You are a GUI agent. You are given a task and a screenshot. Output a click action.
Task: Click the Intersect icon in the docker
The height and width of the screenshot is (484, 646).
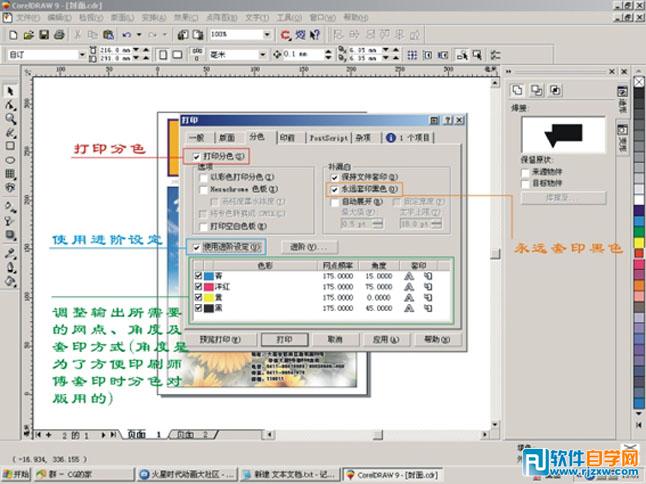tap(555, 90)
